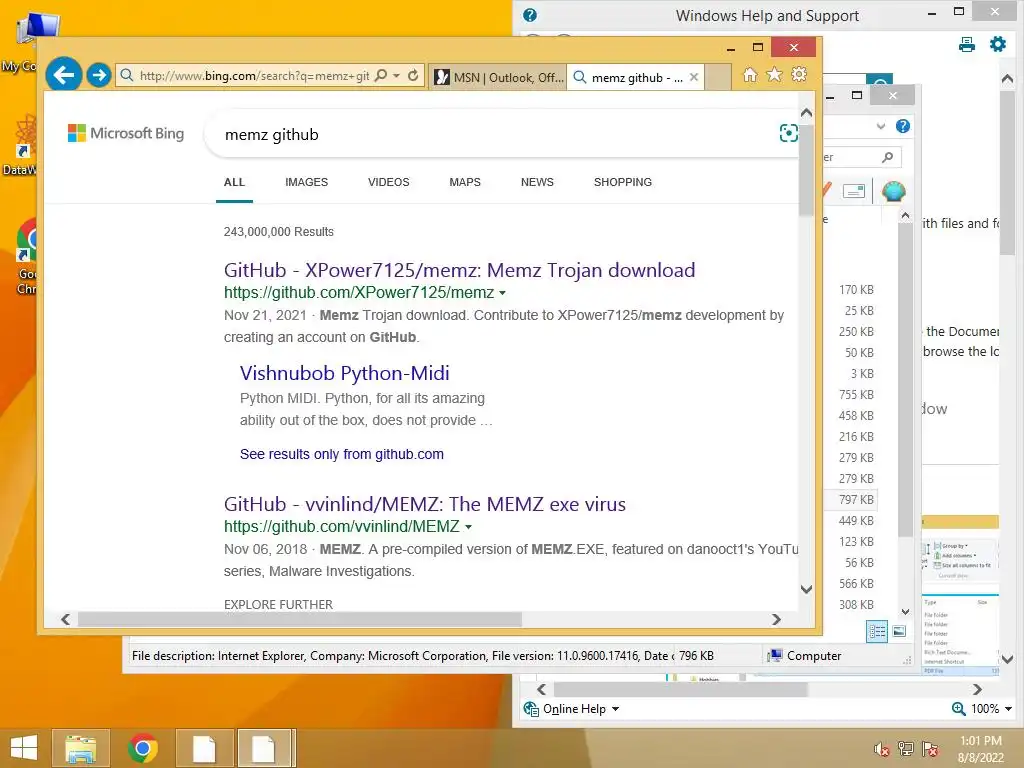Select the ALL search tab
Viewport: 1024px width, 768px height.
coord(234,182)
